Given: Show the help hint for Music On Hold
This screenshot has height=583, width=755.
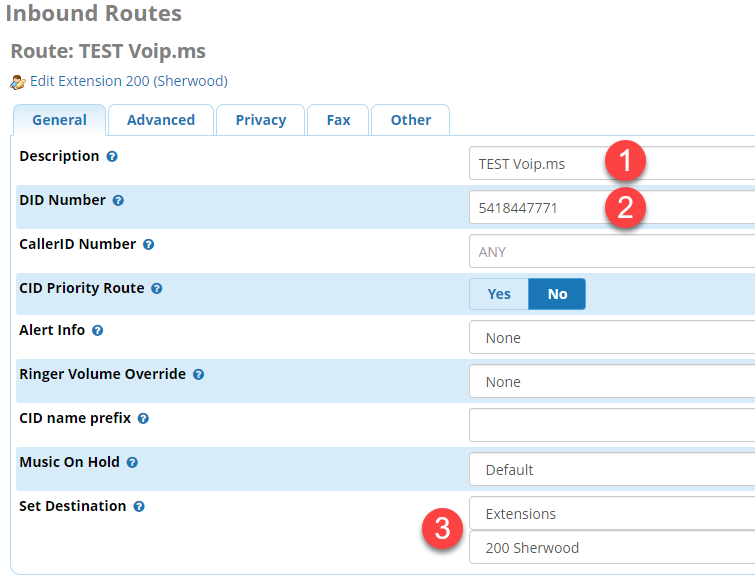Looking at the screenshot, I should 132,463.
